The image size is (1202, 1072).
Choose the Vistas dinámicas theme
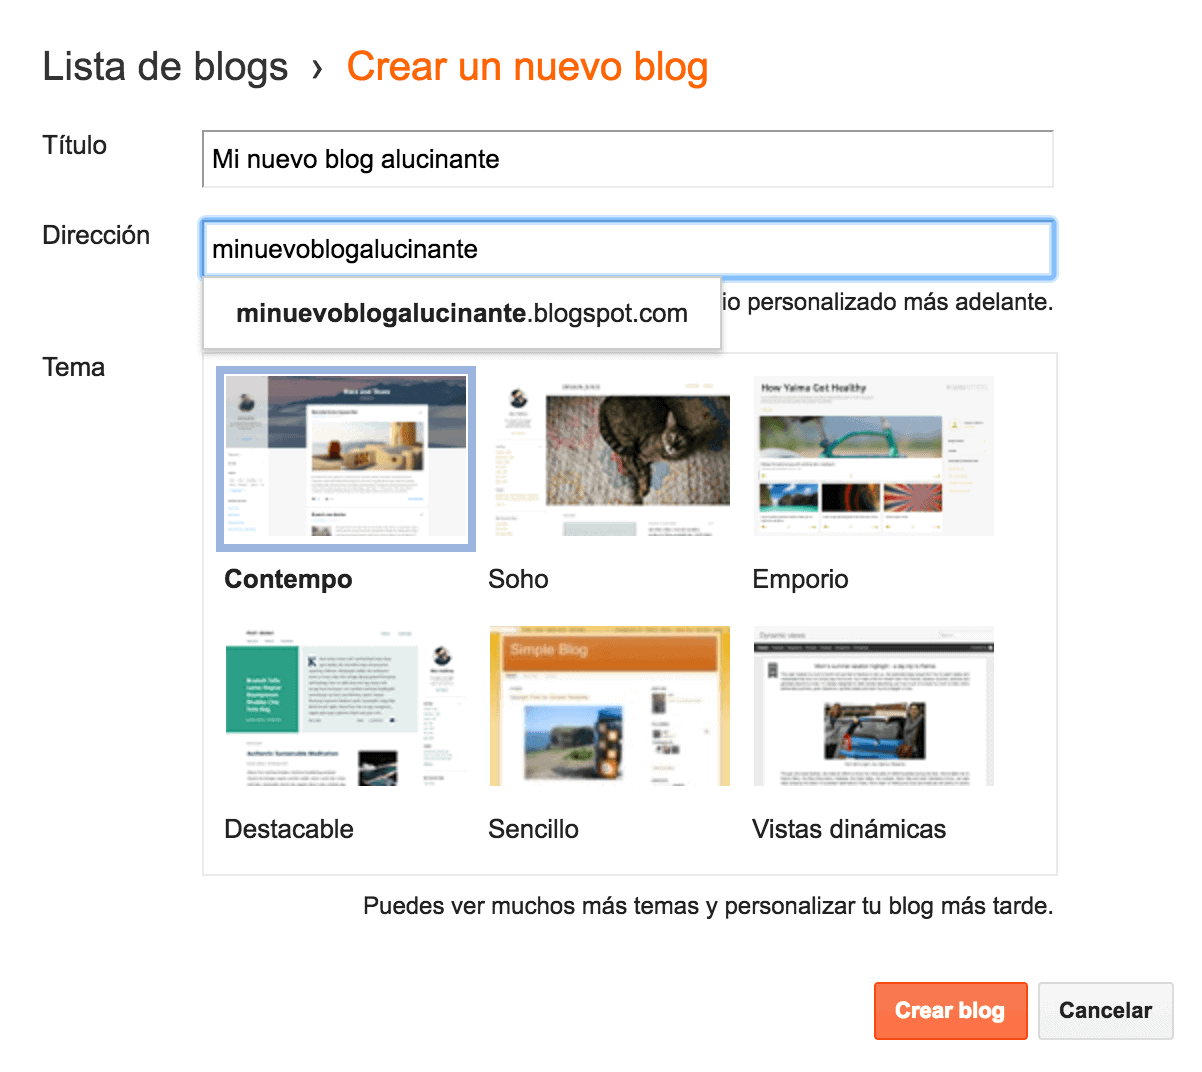873,705
